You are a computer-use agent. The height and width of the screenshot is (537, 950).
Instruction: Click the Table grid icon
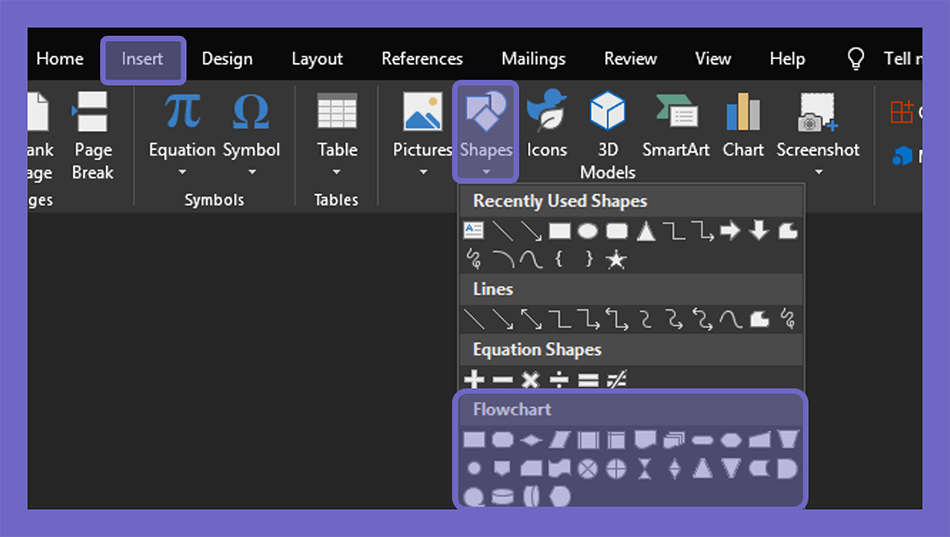[337, 111]
